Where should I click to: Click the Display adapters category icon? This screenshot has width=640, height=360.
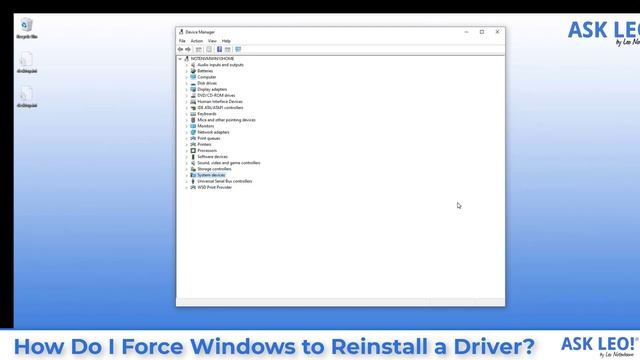tap(193, 89)
